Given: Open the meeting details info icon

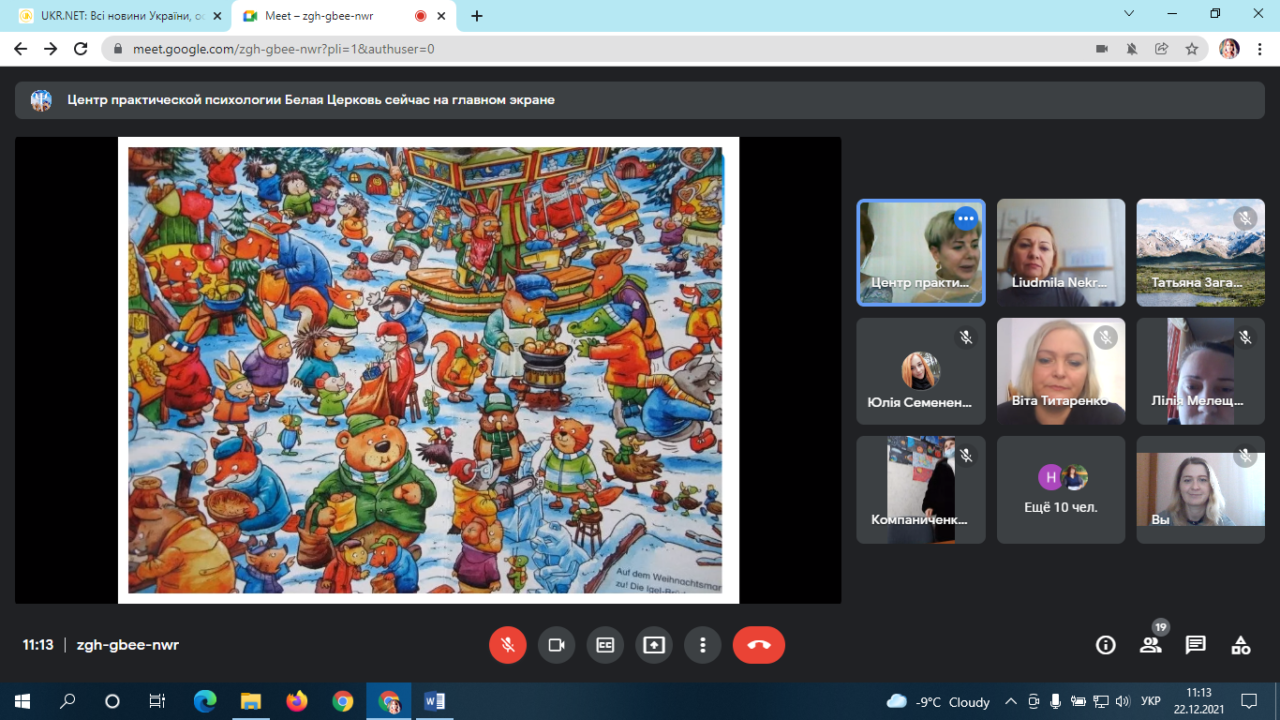Looking at the screenshot, I should point(1106,645).
